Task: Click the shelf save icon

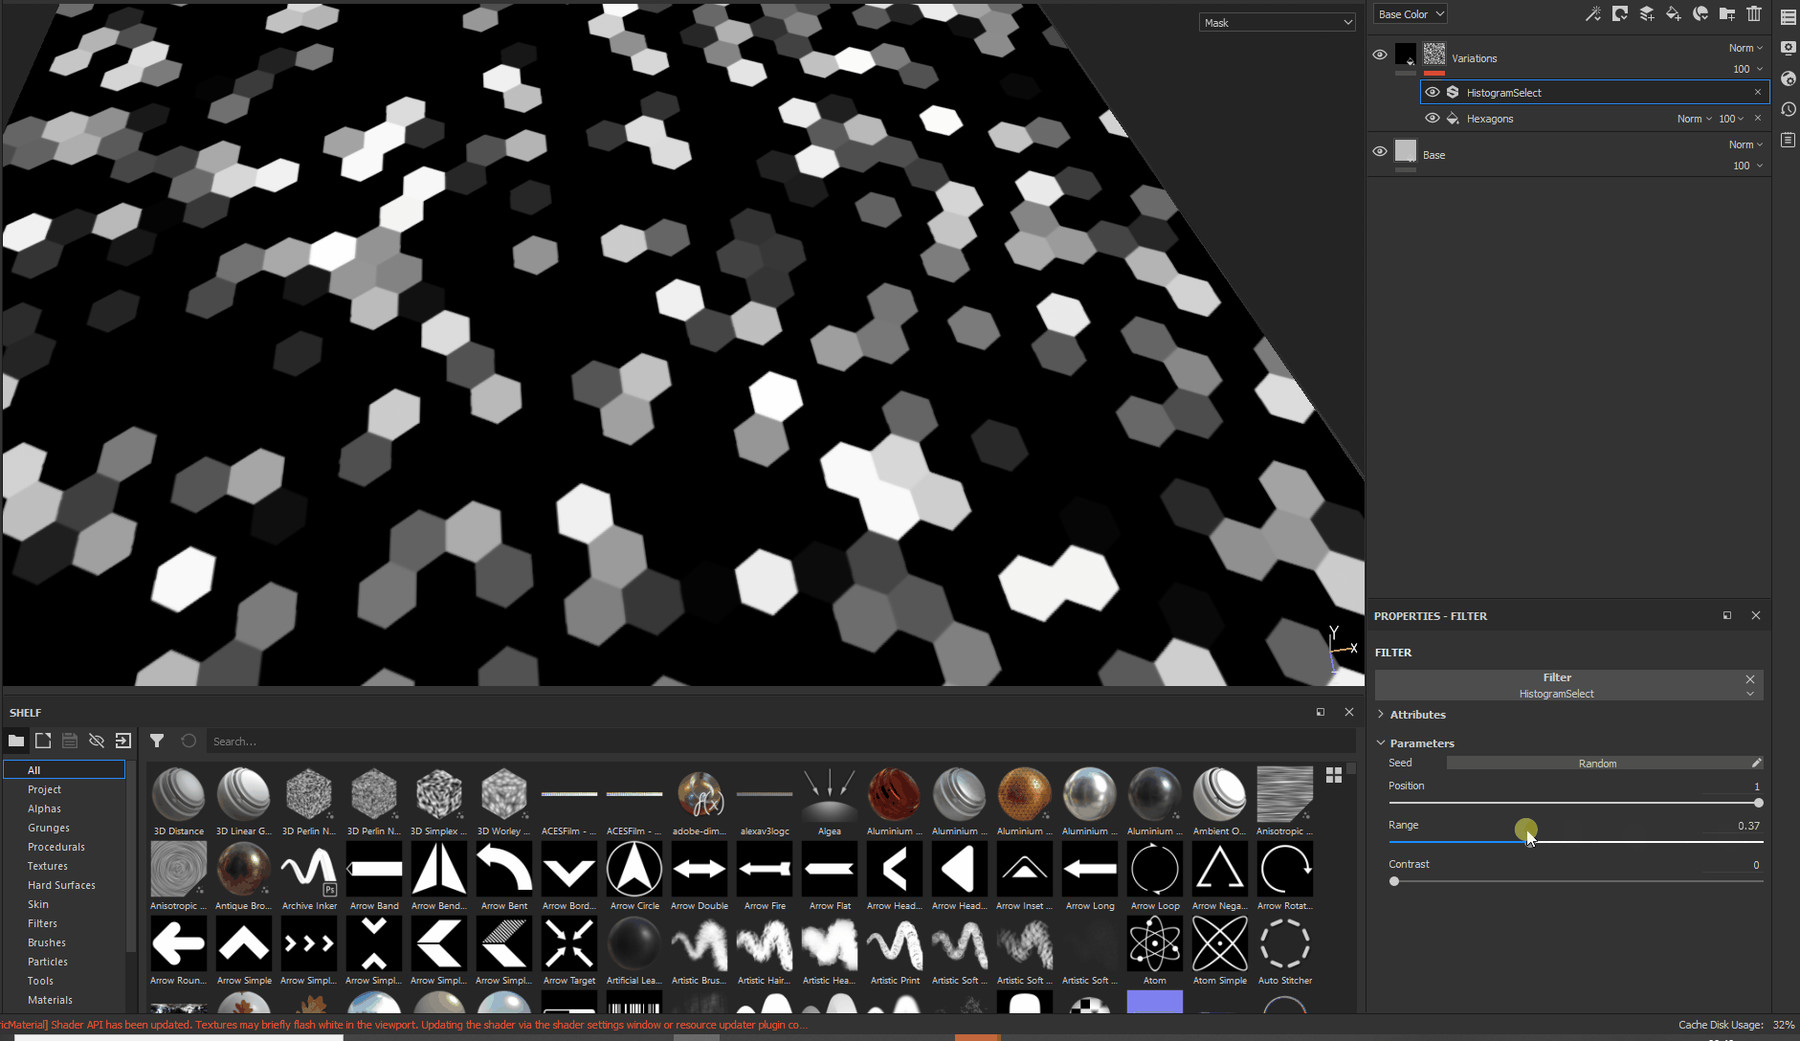Action: pyautogui.click(x=70, y=741)
